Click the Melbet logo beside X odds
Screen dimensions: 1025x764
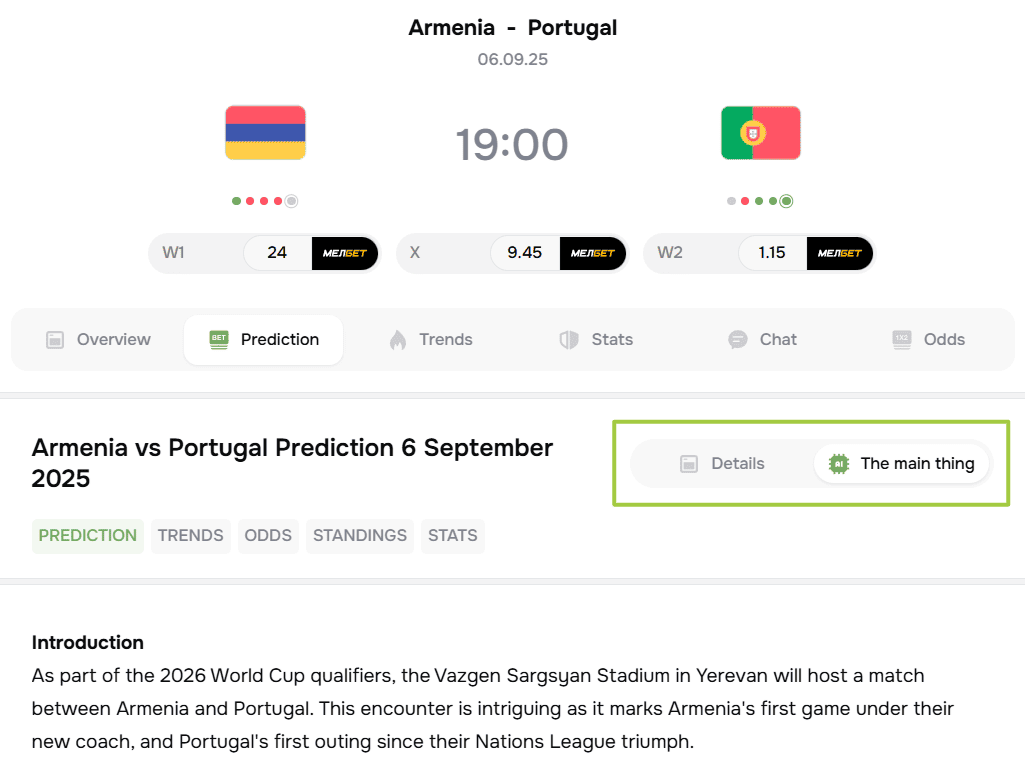[x=593, y=253]
